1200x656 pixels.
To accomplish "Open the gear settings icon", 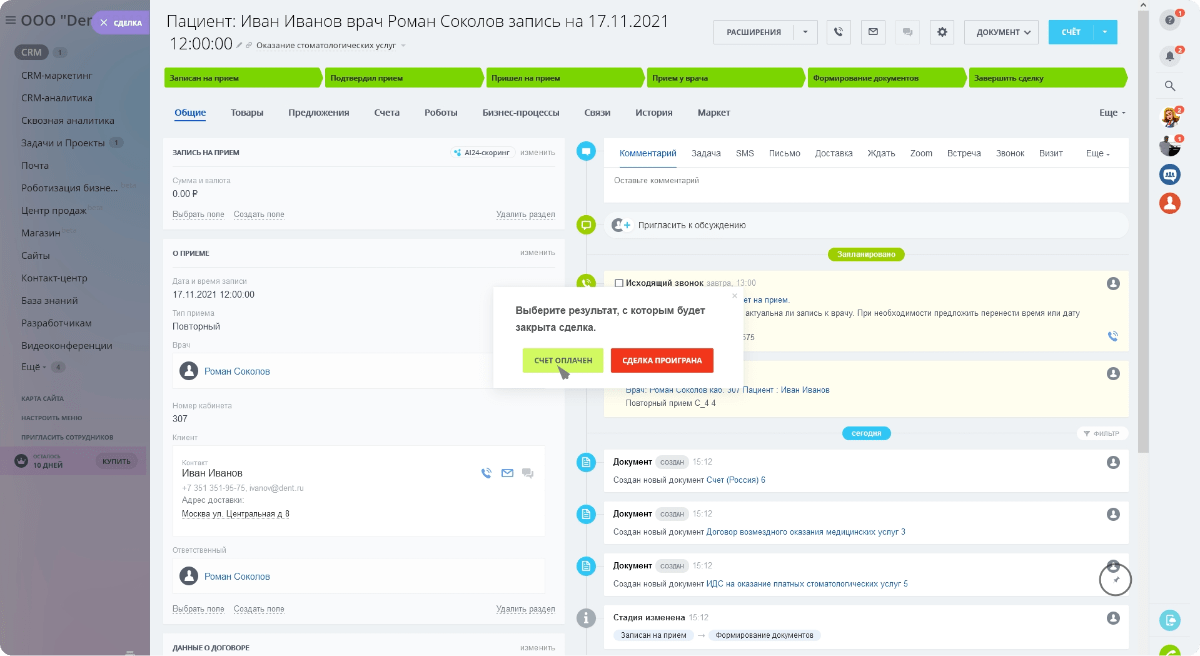I will pyautogui.click(x=941, y=32).
